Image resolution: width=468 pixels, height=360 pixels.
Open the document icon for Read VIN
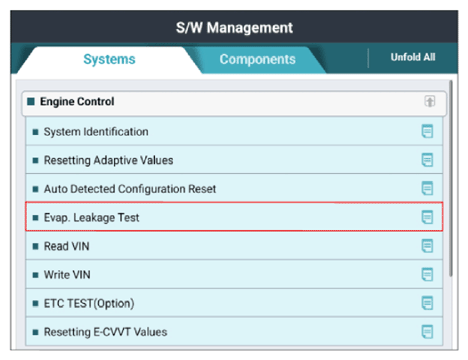pyautogui.click(x=427, y=246)
